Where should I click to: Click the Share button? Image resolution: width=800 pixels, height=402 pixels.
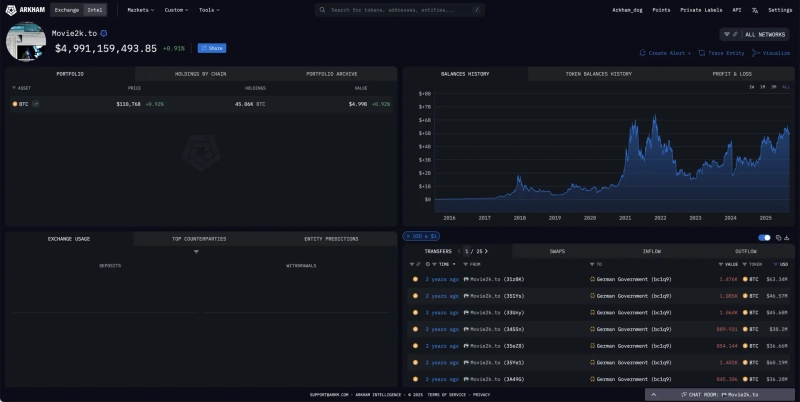[211, 48]
